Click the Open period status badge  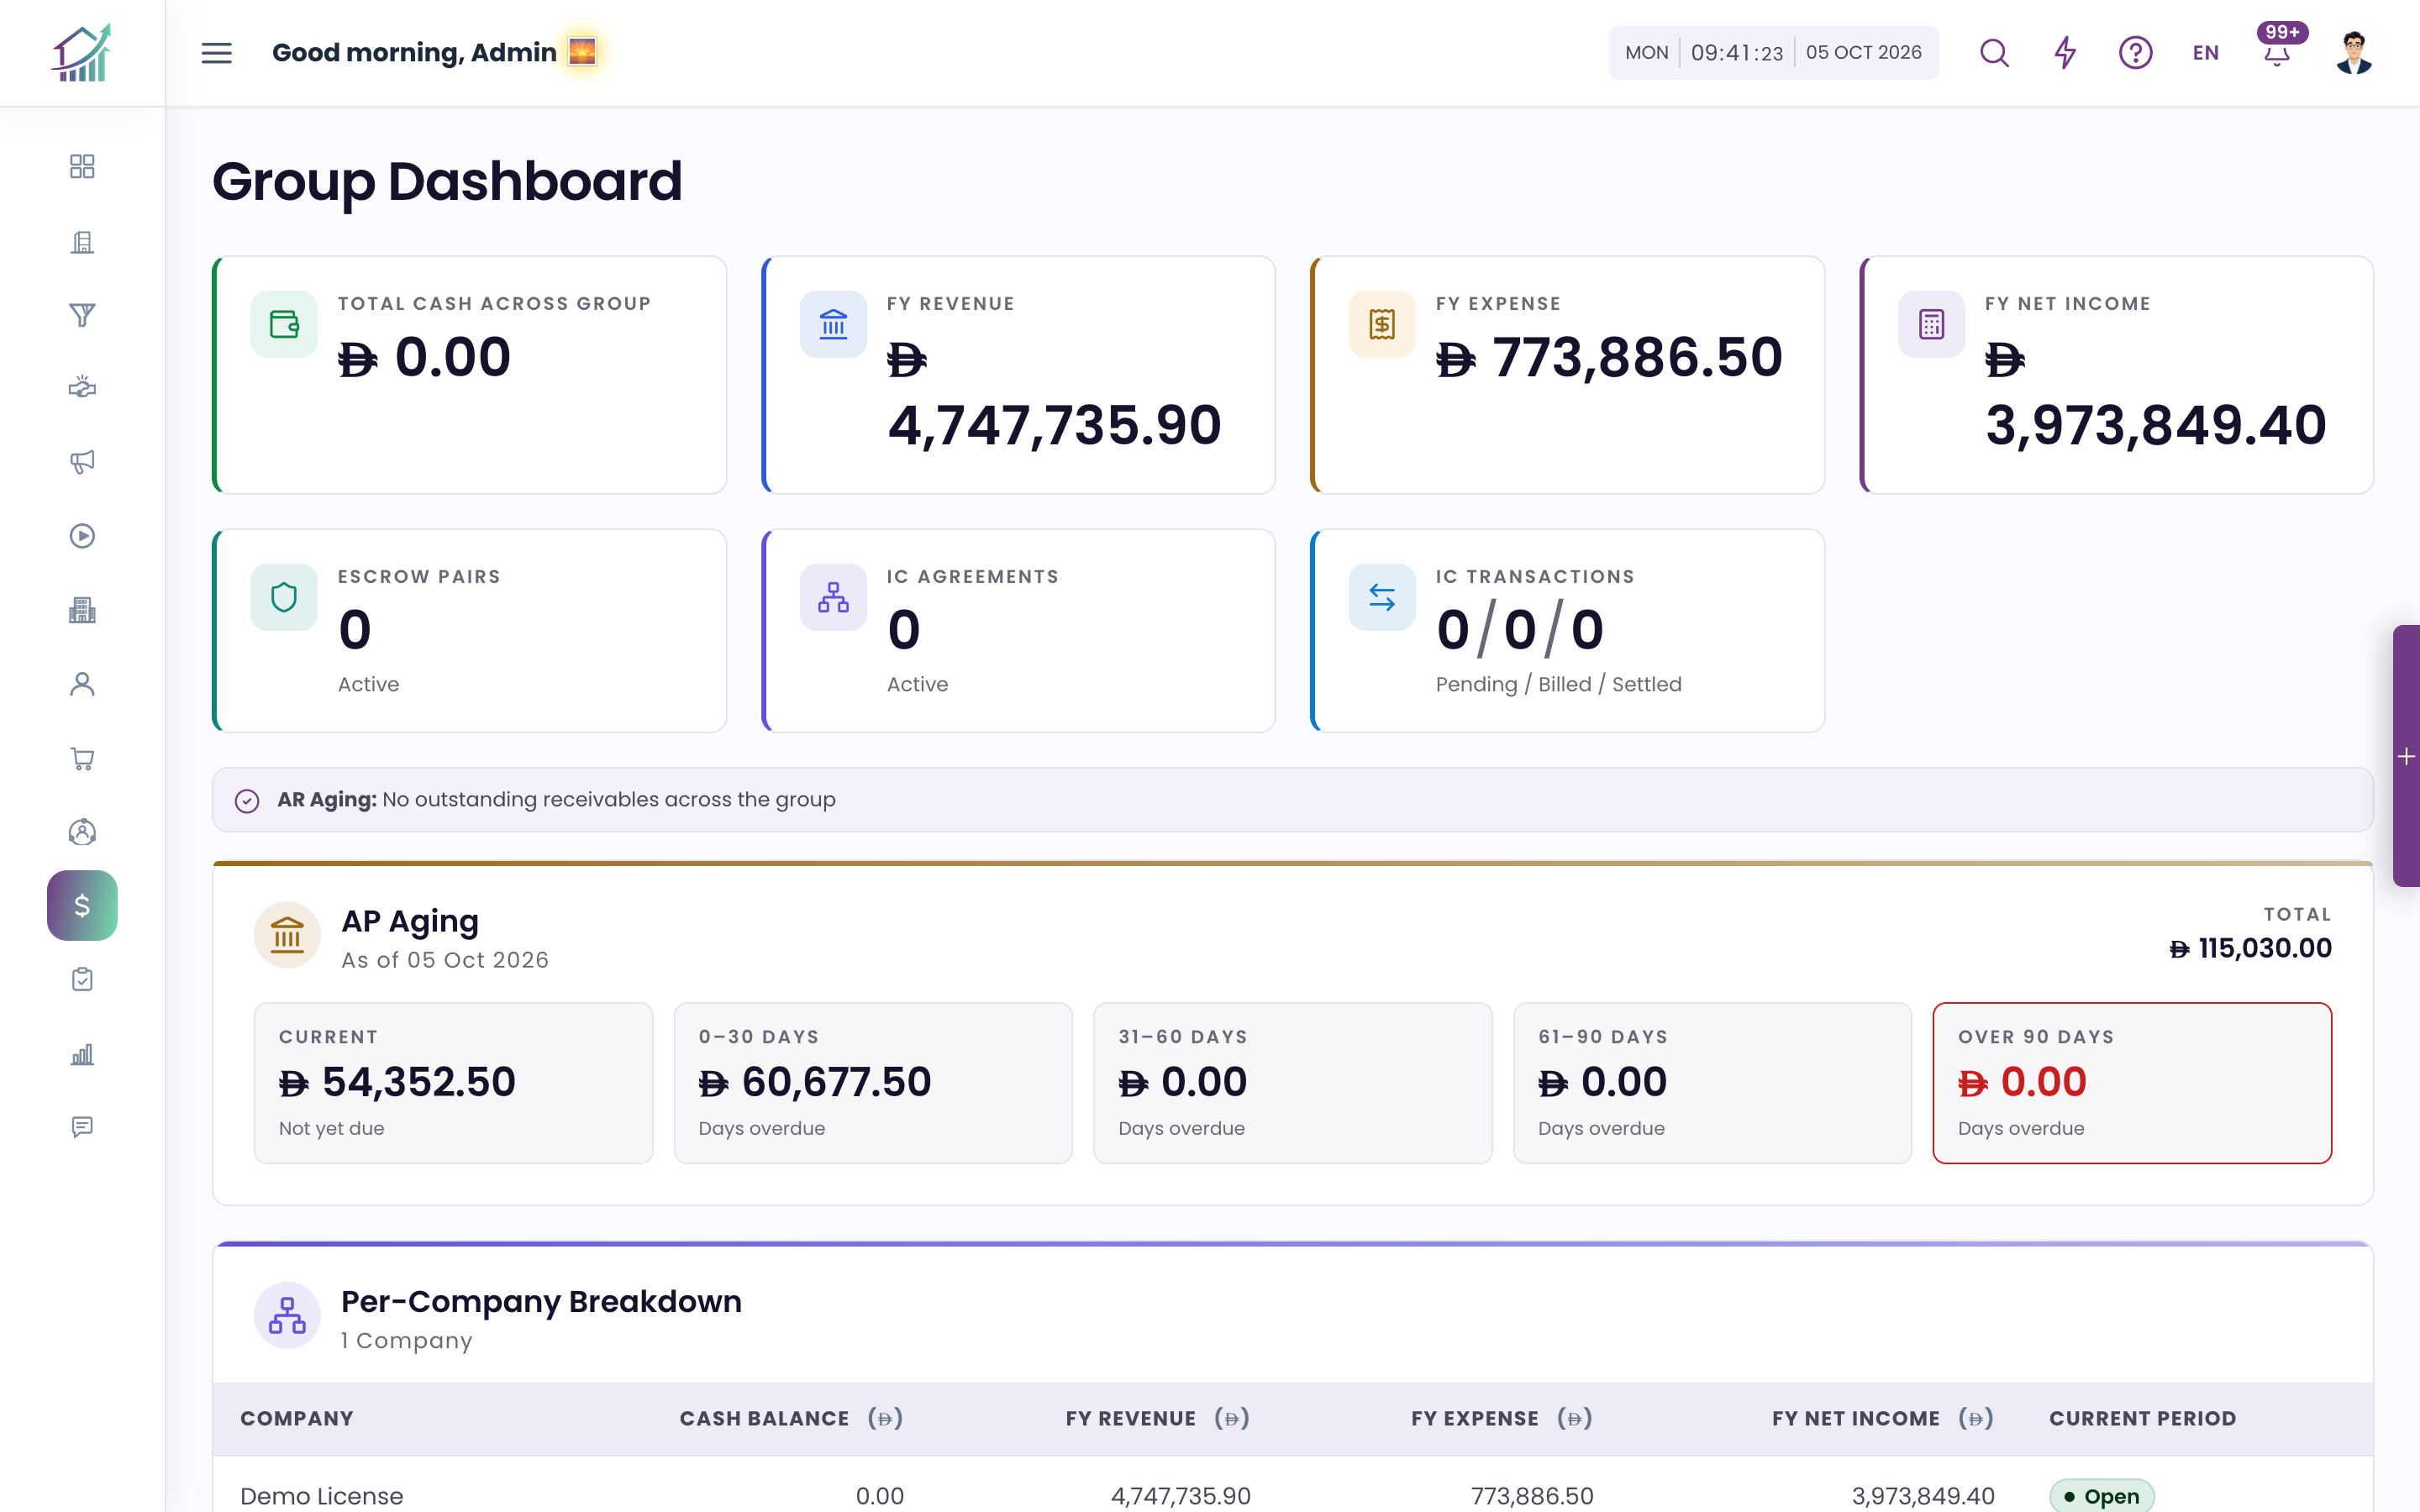point(2101,1495)
